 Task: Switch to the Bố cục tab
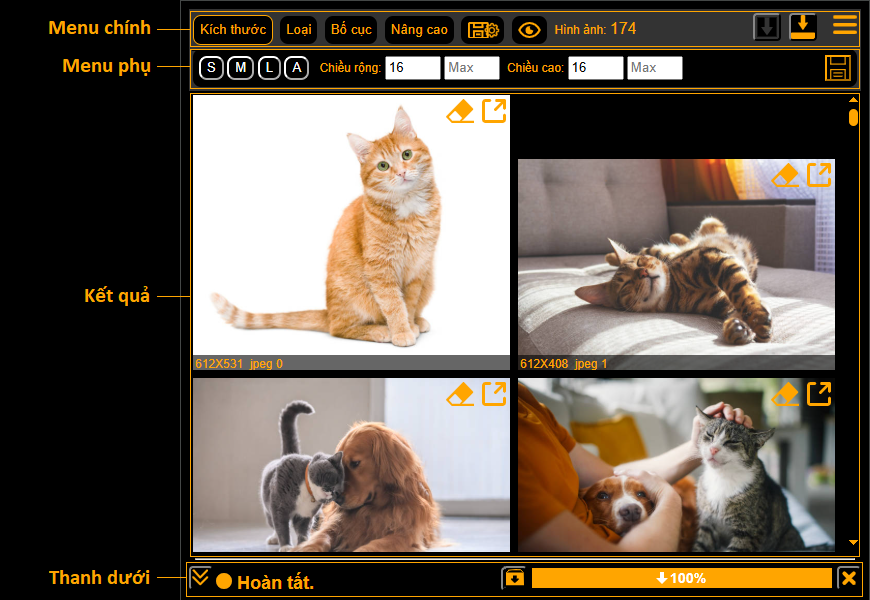(x=351, y=30)
